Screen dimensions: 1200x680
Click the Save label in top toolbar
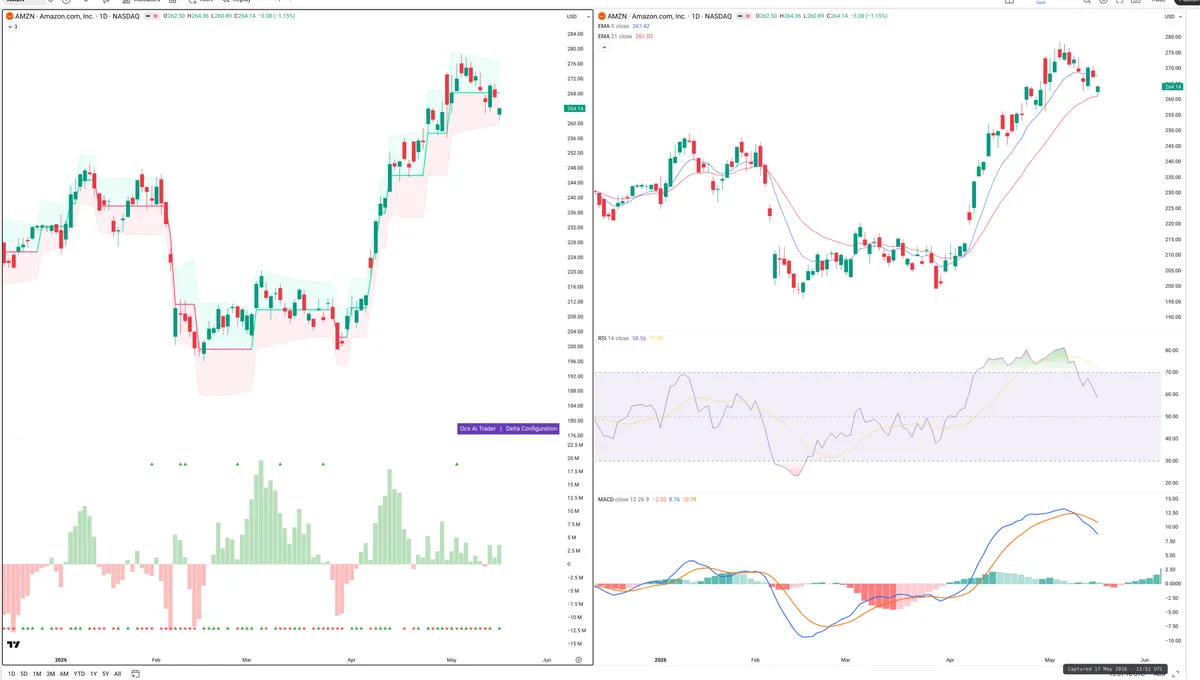pos(1040,3)
